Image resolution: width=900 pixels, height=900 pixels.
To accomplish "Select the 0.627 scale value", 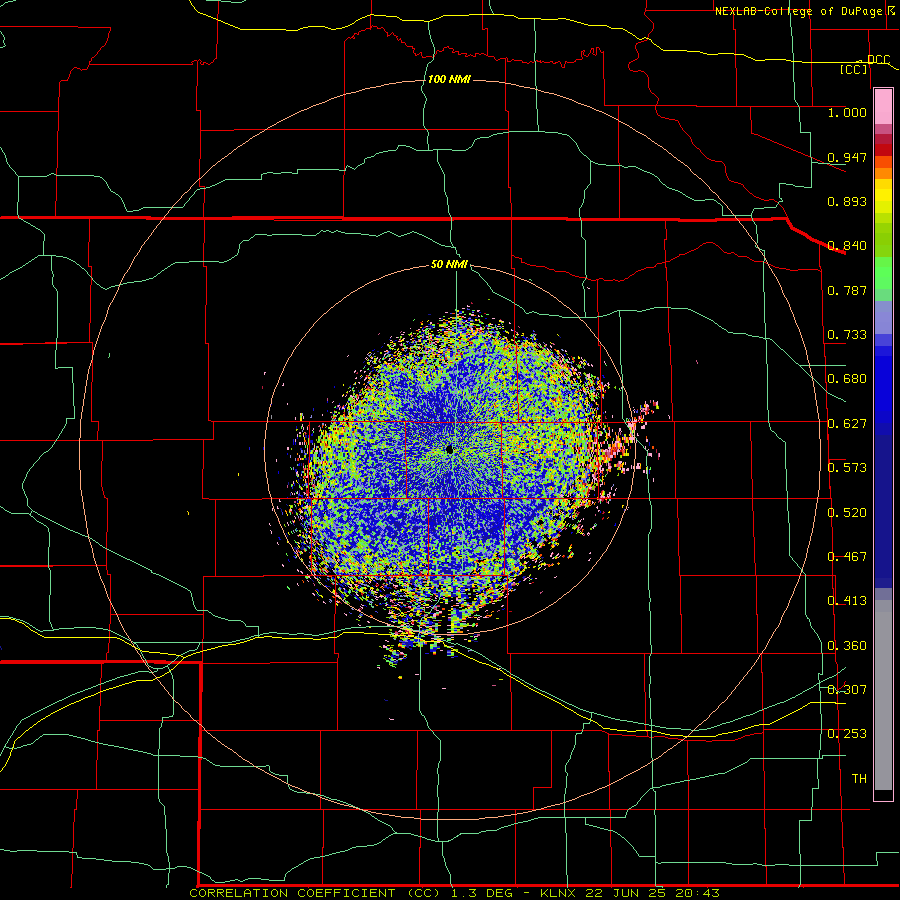I will point(847,424).
